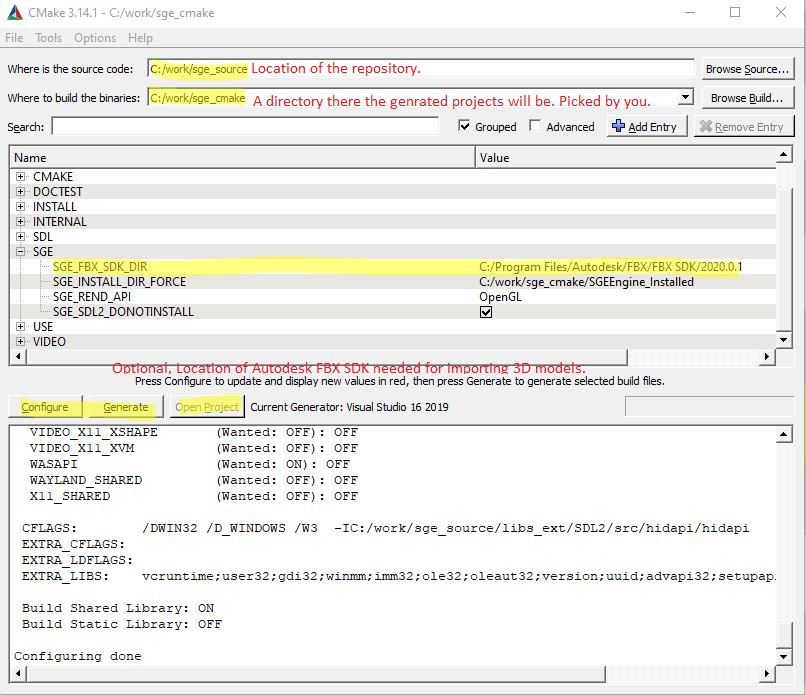Click the 'Configuring done' log line
The image size is (806, 696).
pyautogui.click(x=78, y=656)
